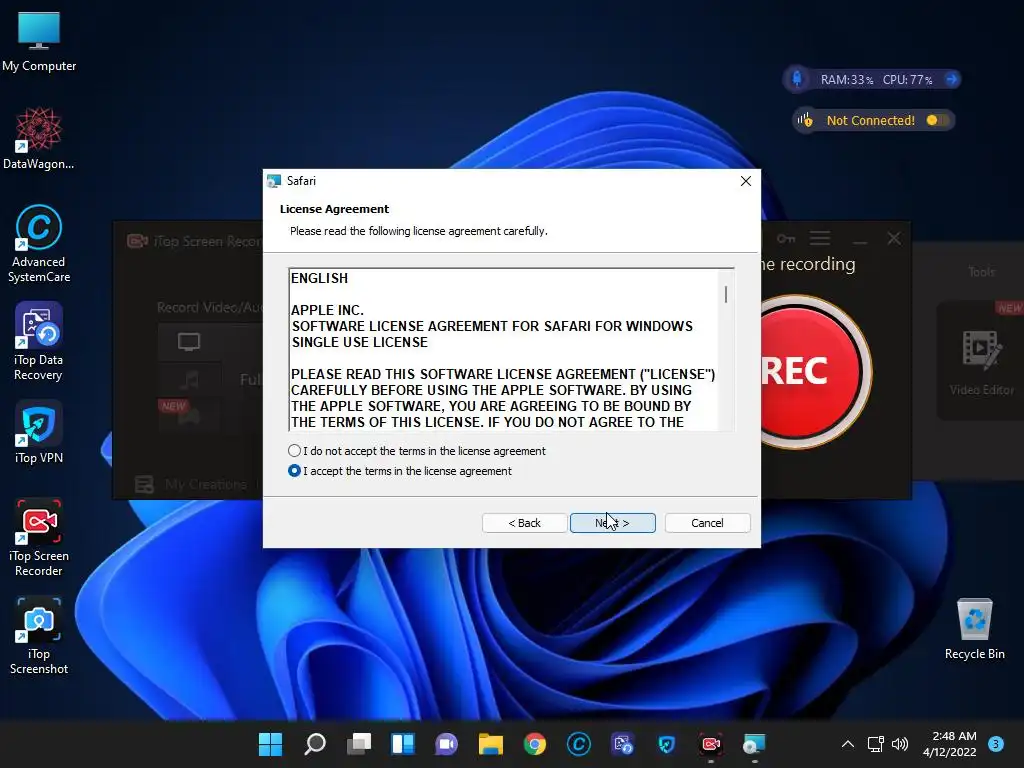Viewport: 1024px width, 768px height.
Task: Open the Video Editor tool in iTop Recorder
Action: coord(981,361)
